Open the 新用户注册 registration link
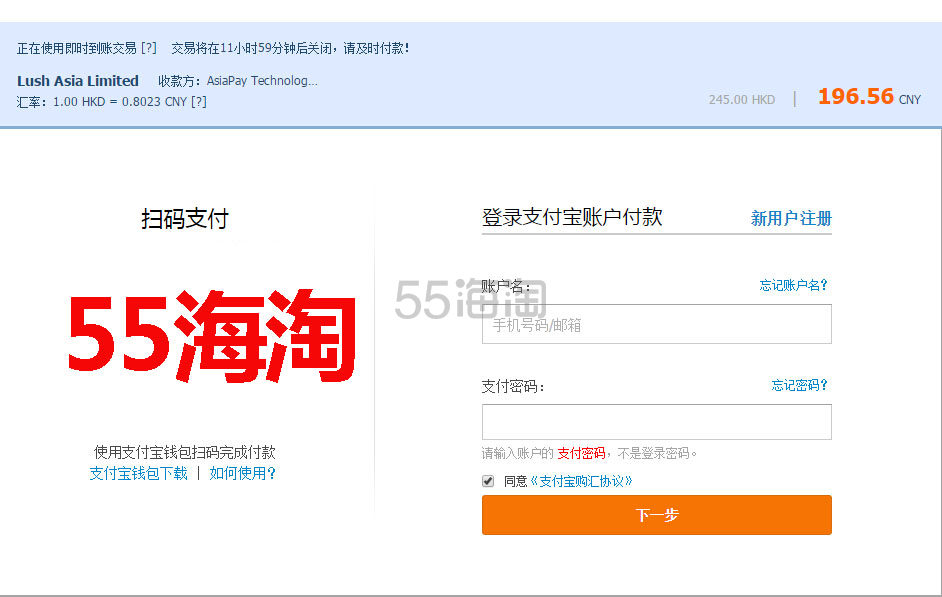This screenshot has height=597, width=942. (x=791, y=218)
